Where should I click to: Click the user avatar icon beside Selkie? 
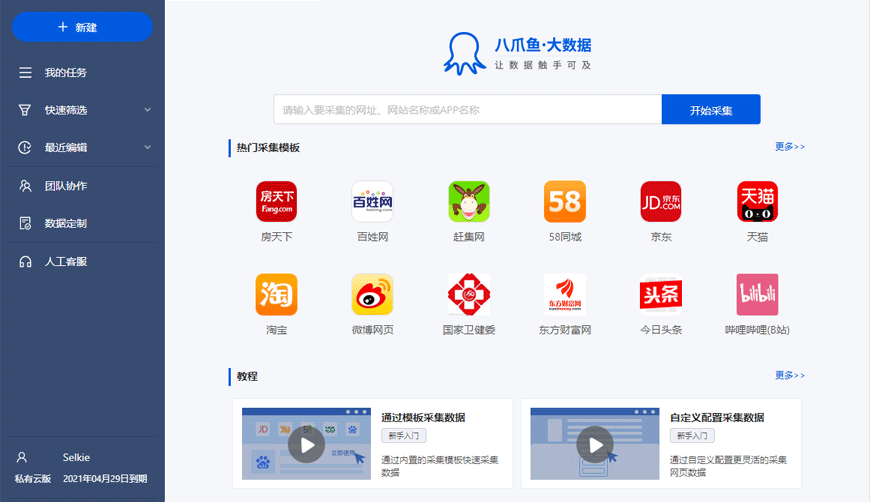click(22, 457)
